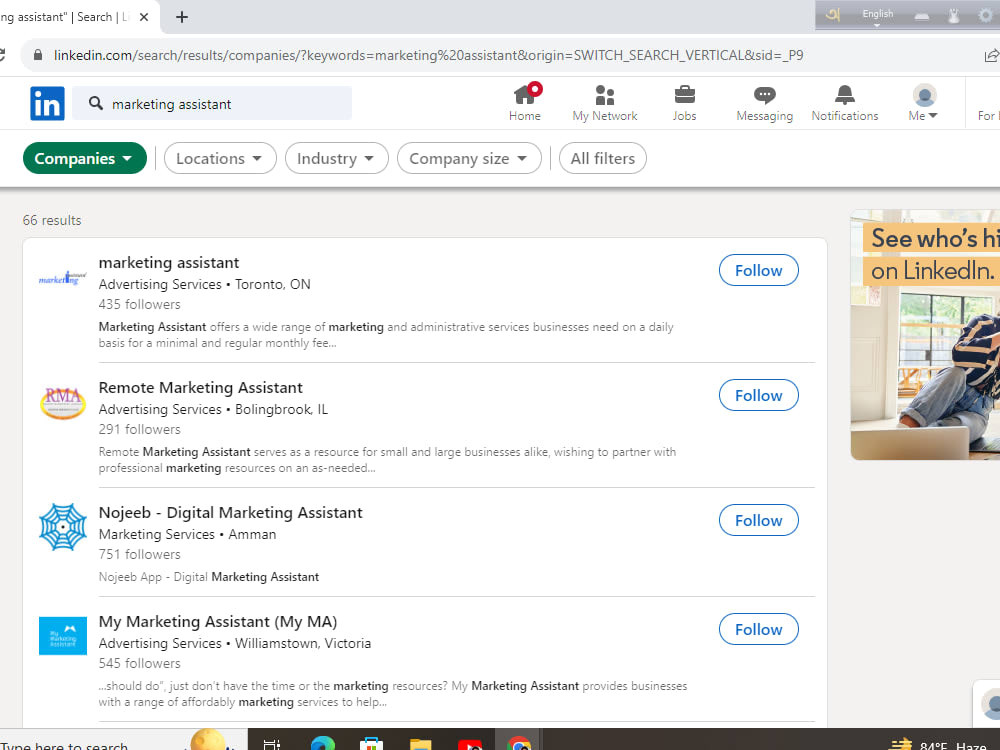Click the browser address bar URL
This screenshot has height=750, width=1000.
[429, 55]
